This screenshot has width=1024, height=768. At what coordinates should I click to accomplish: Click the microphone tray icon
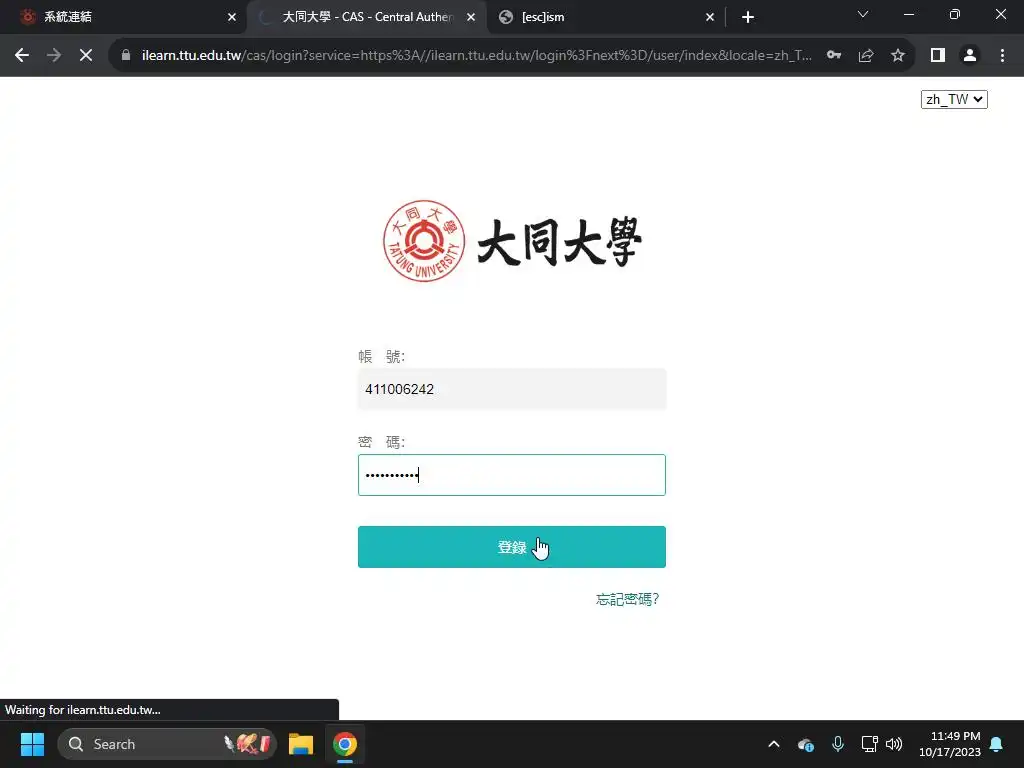838,744
